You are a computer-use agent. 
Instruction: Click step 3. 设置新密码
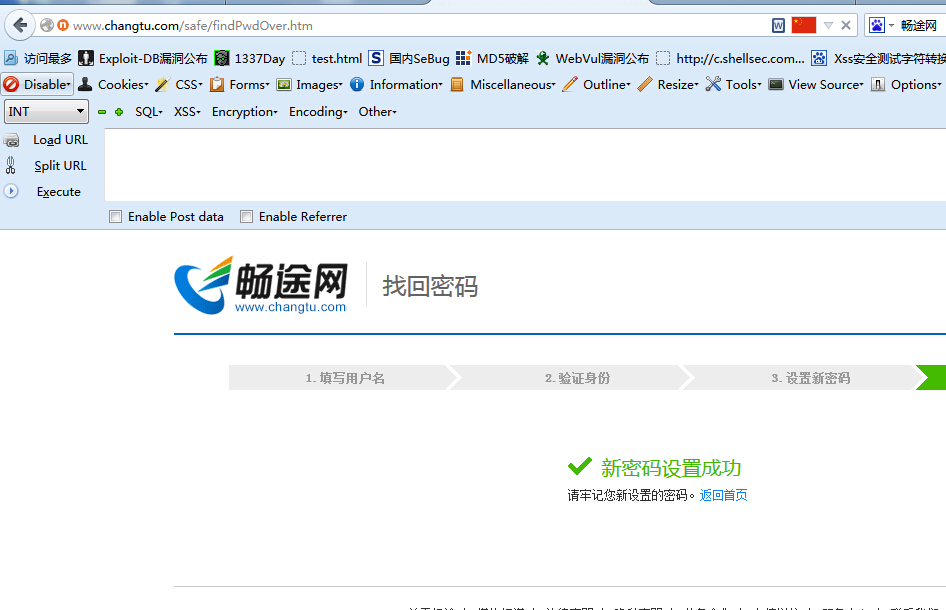pos(811,378)
